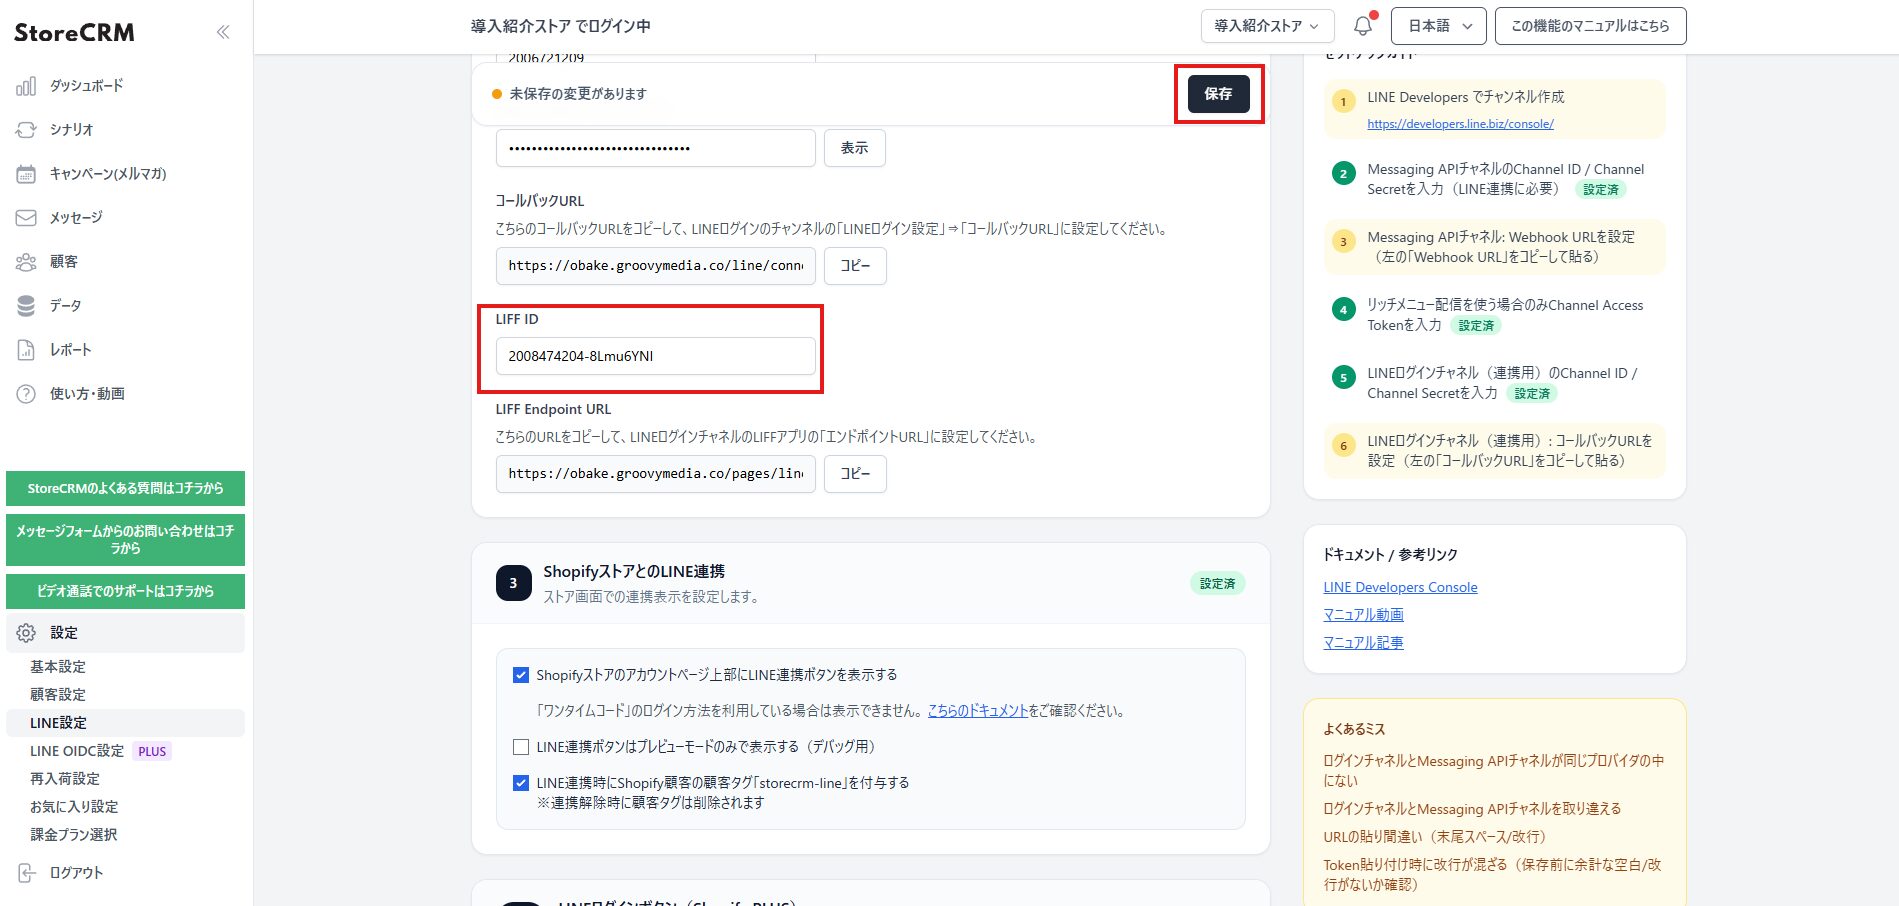Viewport: 1899px width, 906px height.
Task: Open the 導入紹介ストア store dropdown
Action: pos(1267,26)
